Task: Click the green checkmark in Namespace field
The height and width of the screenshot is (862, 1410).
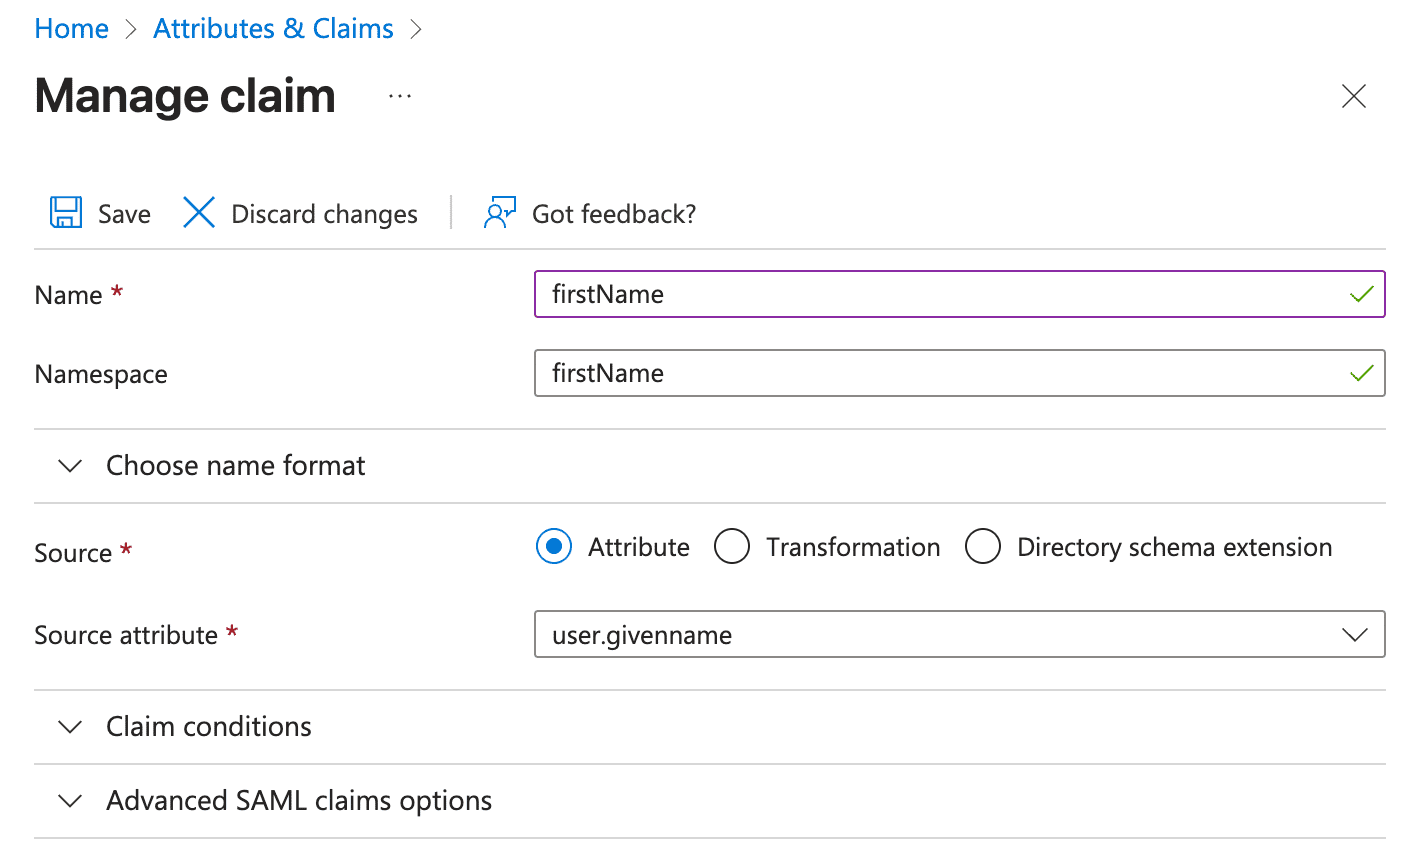Action: 1361,373
